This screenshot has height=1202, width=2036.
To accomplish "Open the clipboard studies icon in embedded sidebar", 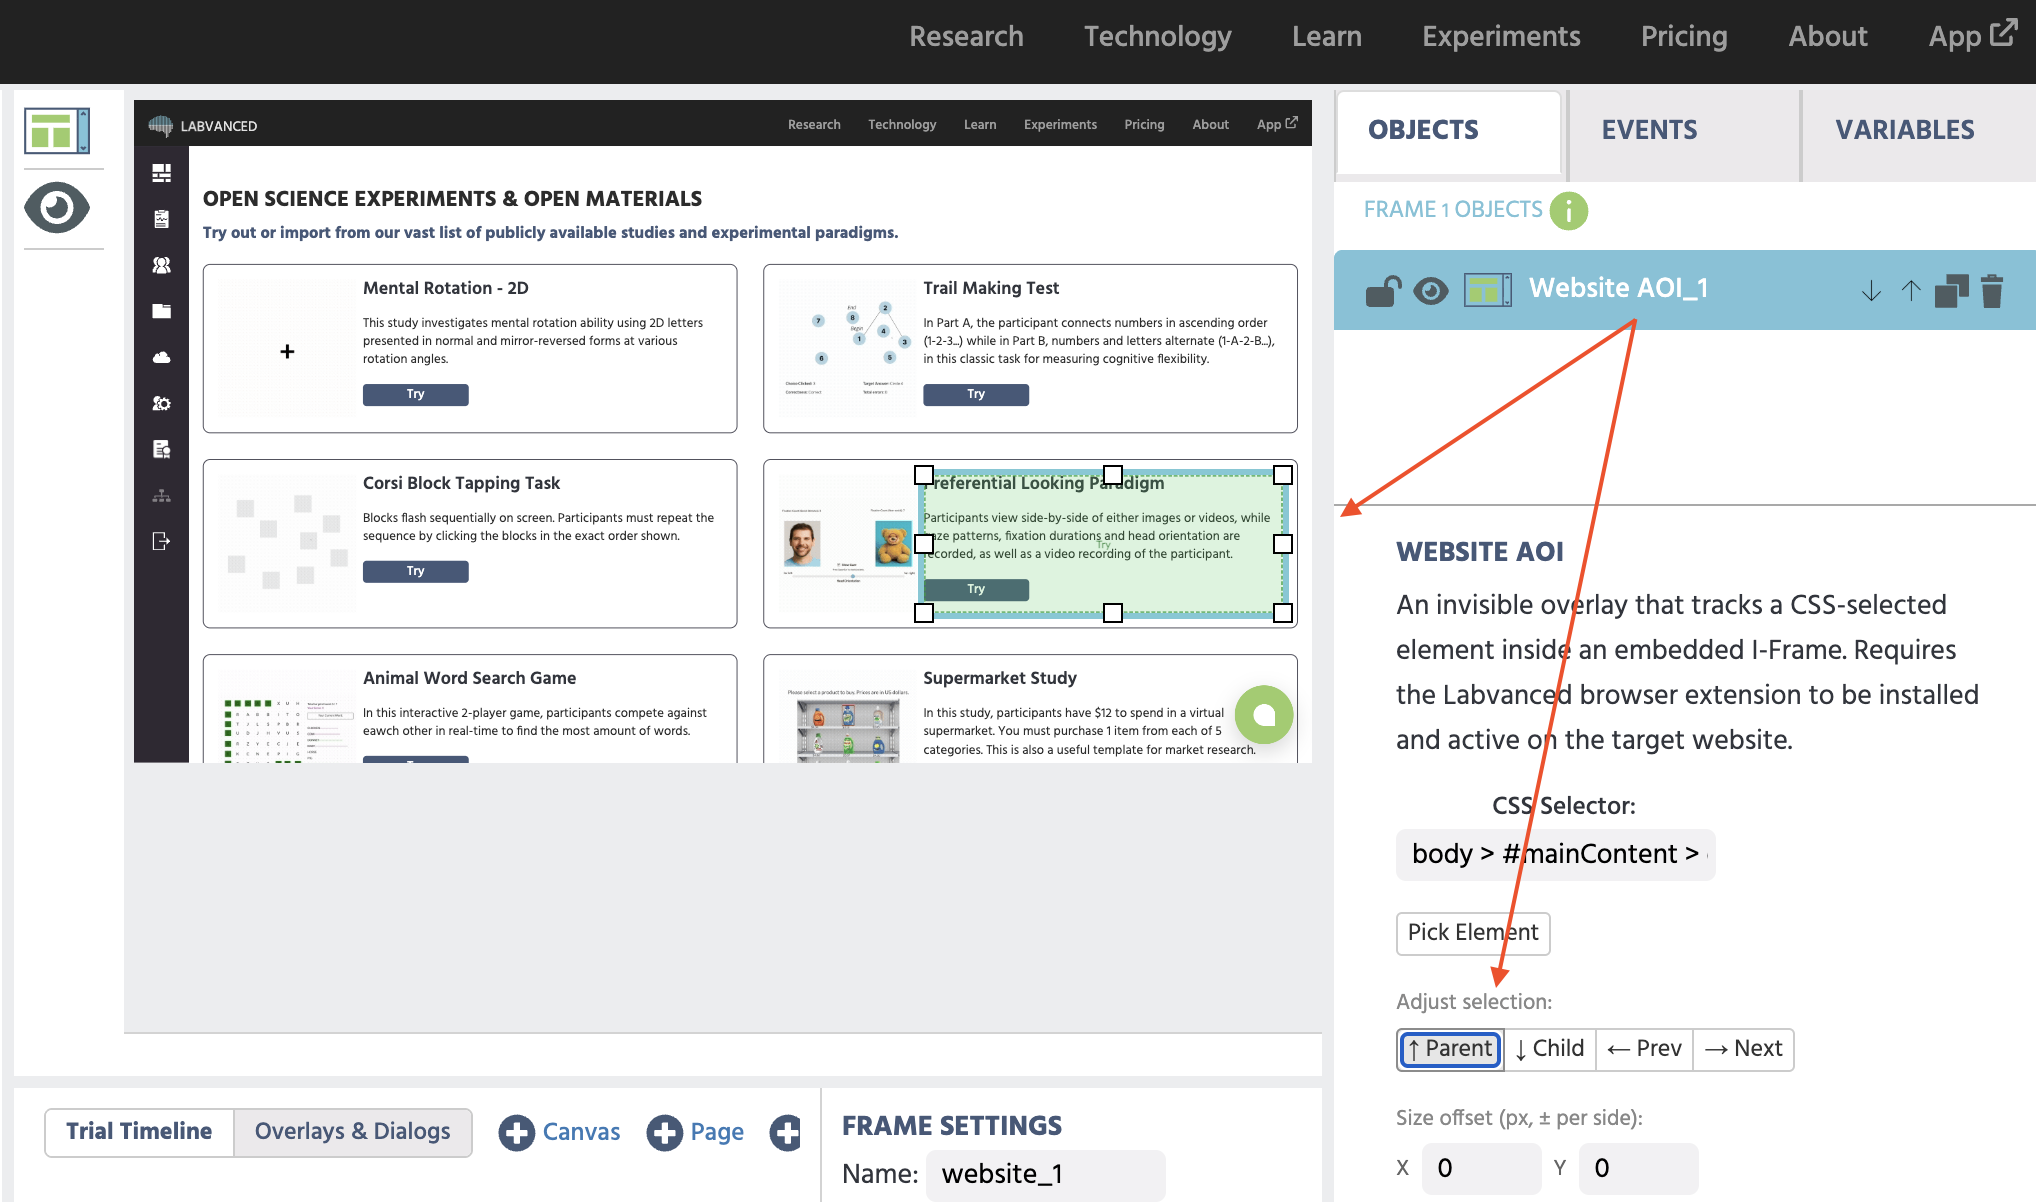I will 161,219.
